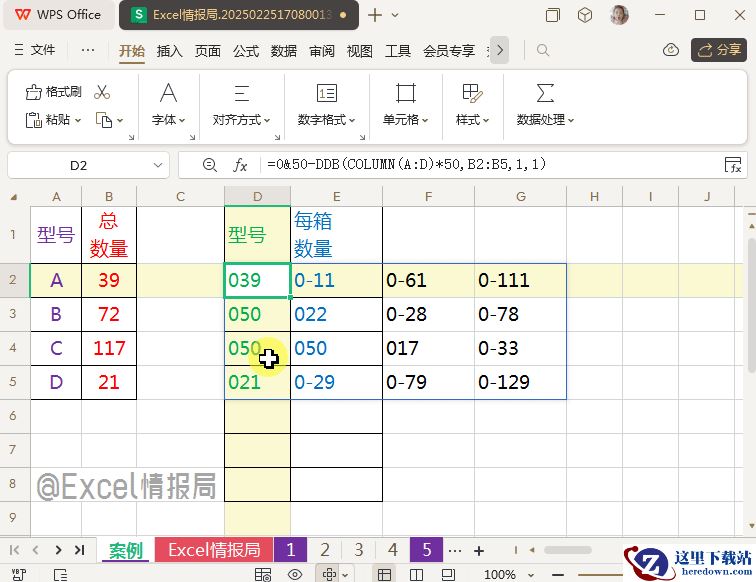Open formula editor icon at formula bar end
The image size is (756, 582).
[x=733, y=165]
